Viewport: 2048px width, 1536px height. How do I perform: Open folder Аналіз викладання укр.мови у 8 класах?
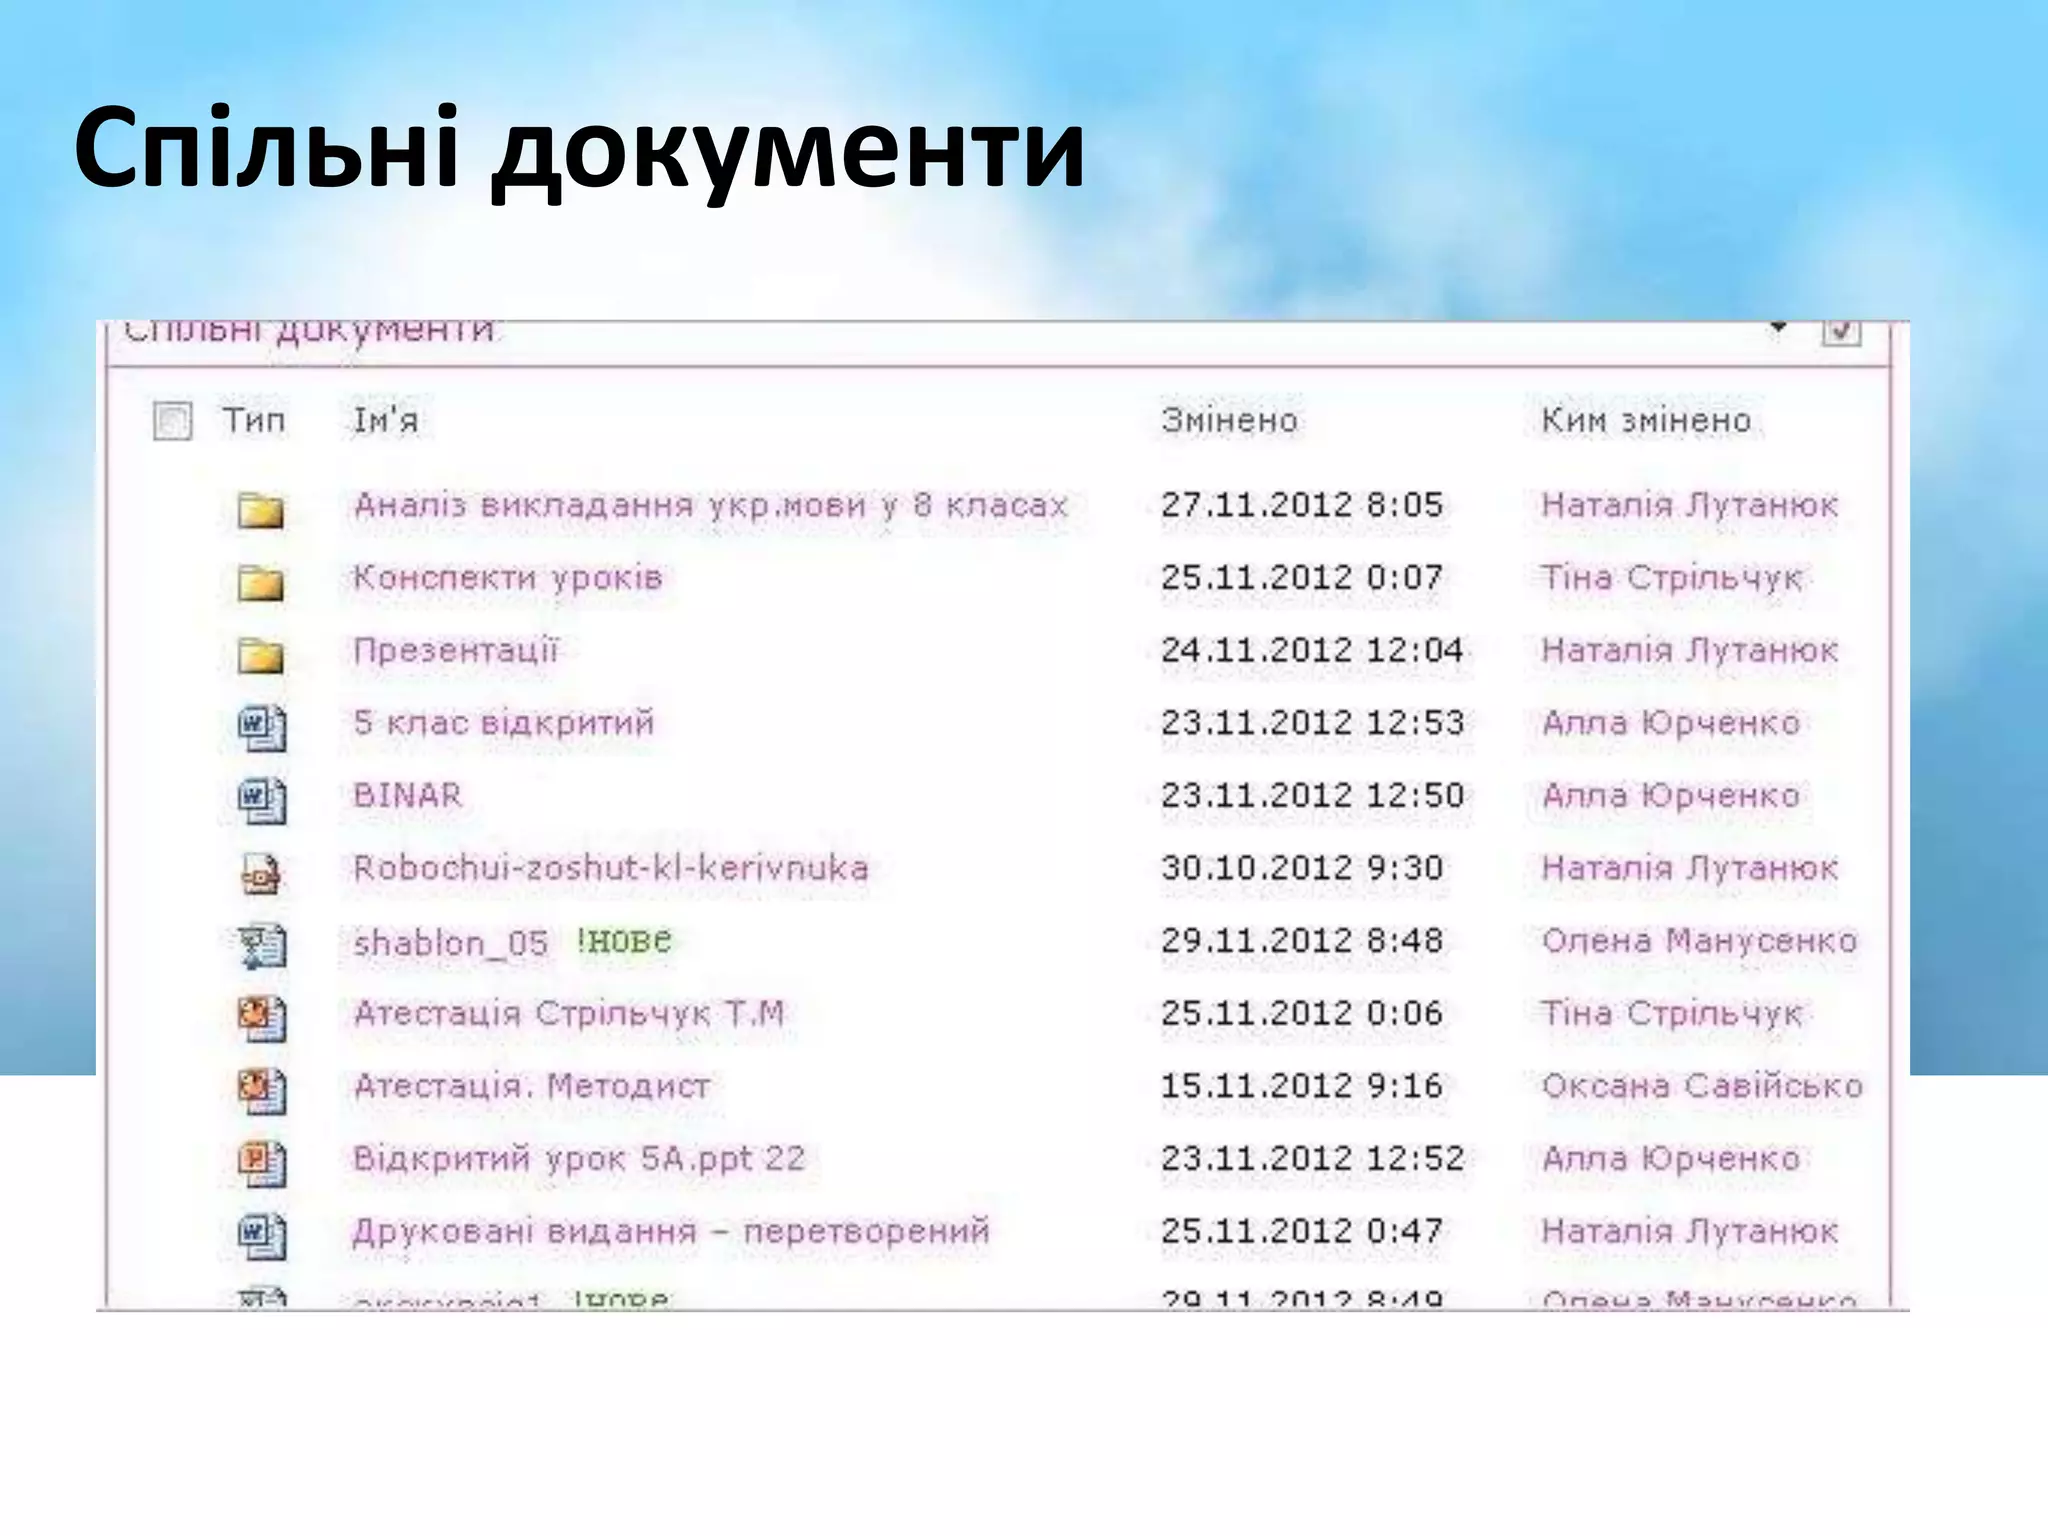click(x=710, y=505)
